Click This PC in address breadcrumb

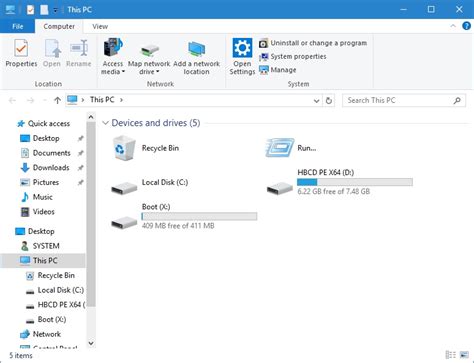click(x=102, y=100)
